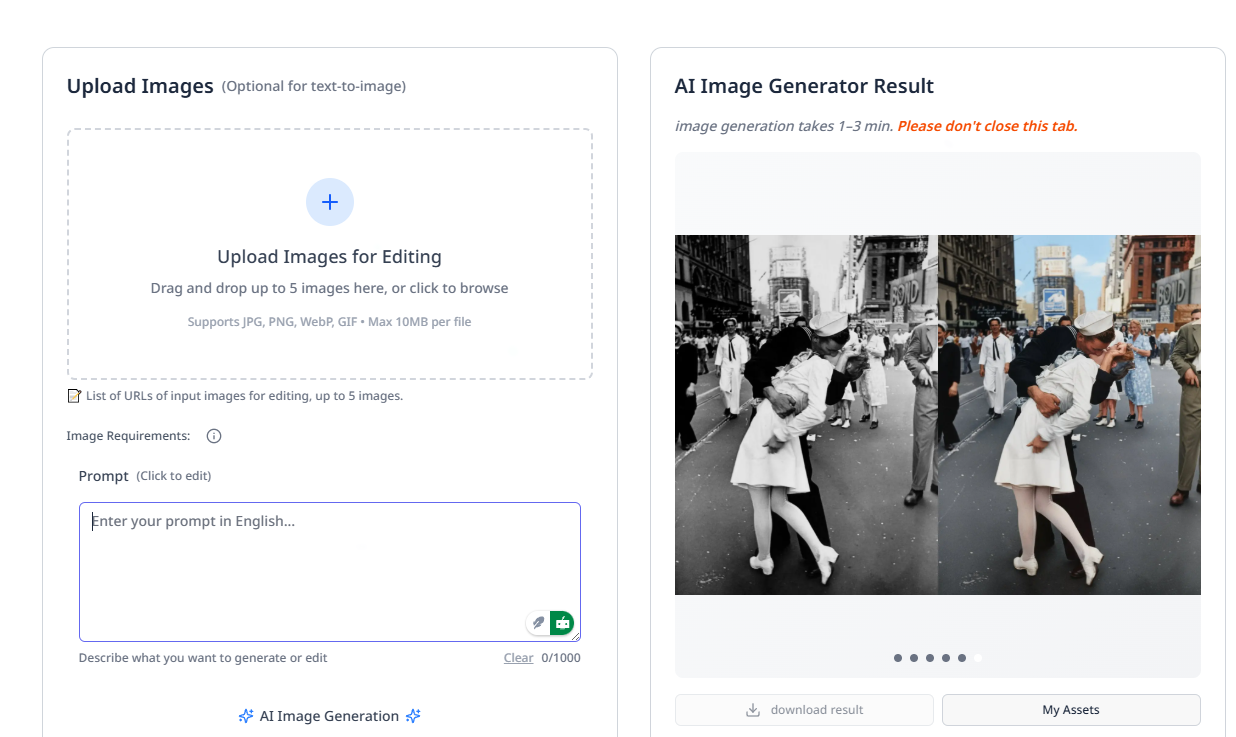Open the Image Requirements info icon
This screenshot has width=1236, height=737.
214,436
